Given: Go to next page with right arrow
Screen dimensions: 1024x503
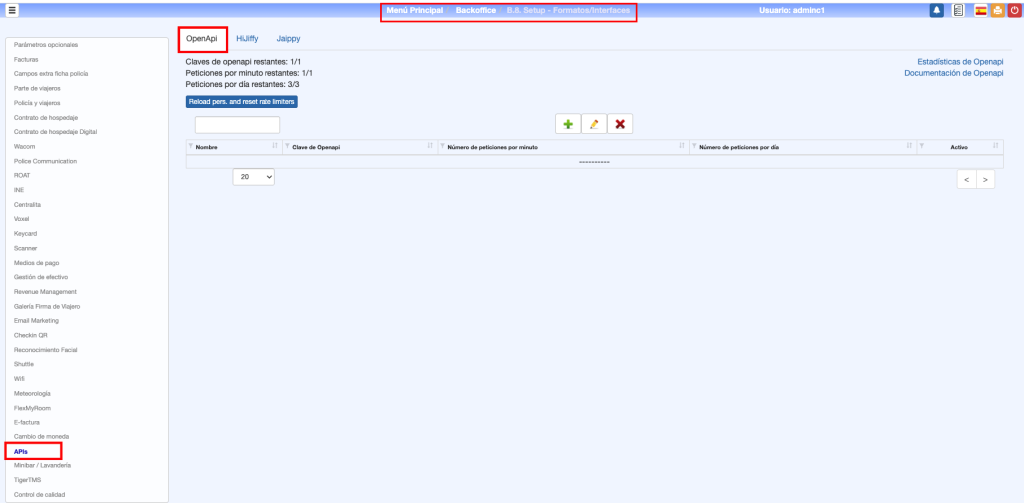Looking at the screenshot, I should click(x=987, y=179).
